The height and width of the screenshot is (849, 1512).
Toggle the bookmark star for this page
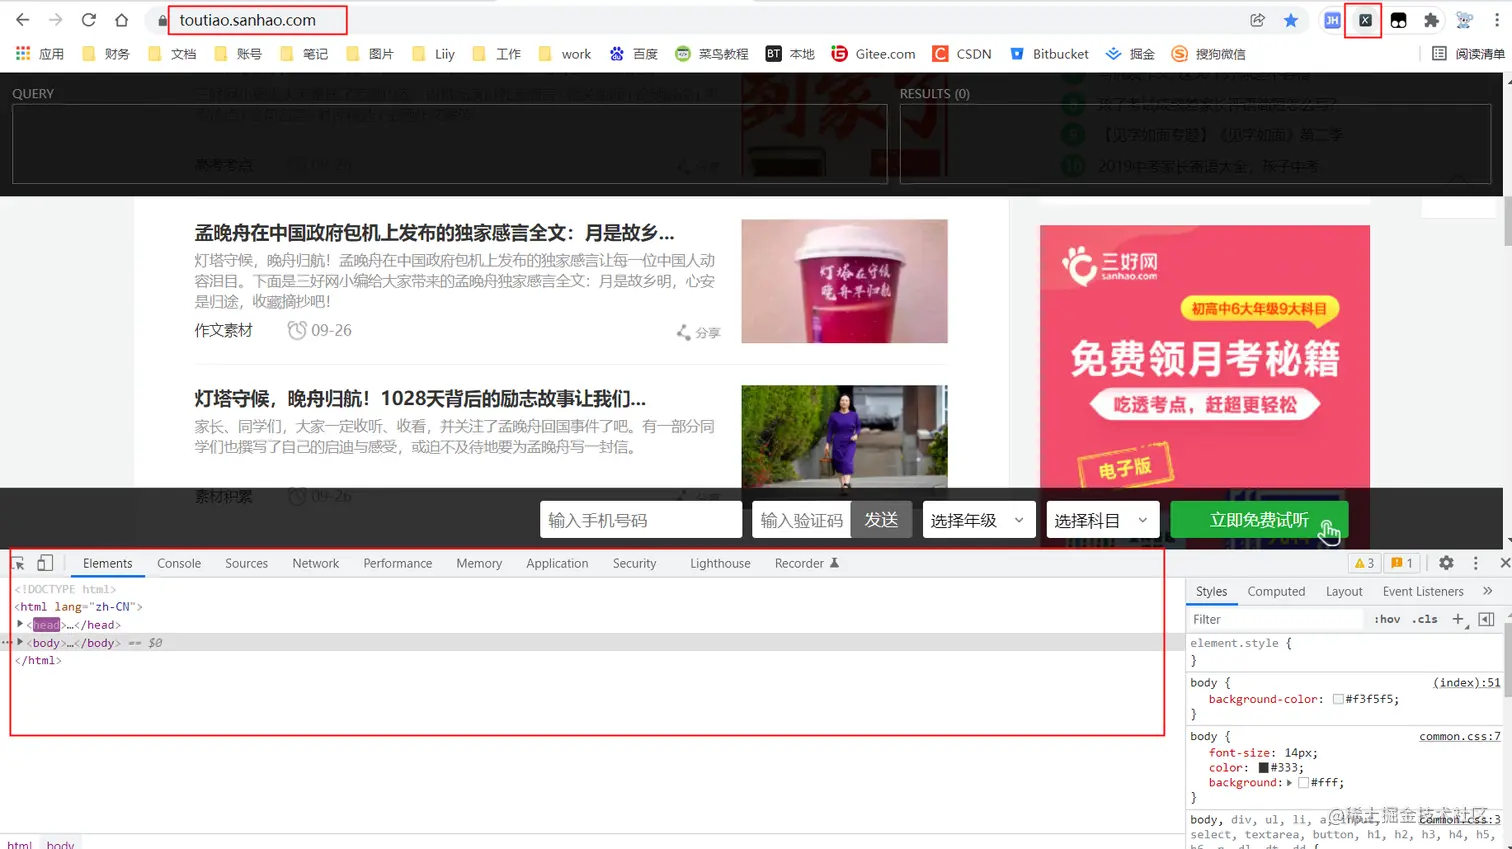click(1291, 20)
